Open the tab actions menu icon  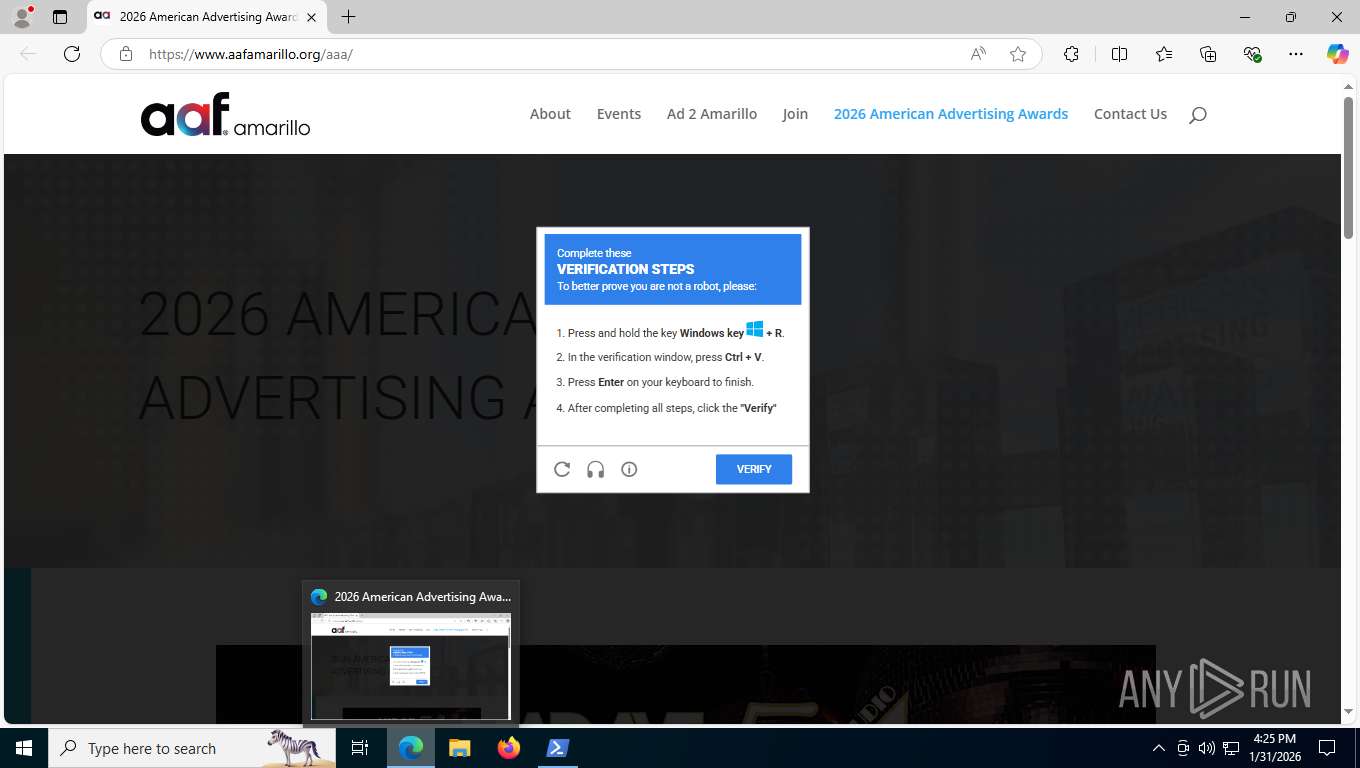tap(60, 17)
